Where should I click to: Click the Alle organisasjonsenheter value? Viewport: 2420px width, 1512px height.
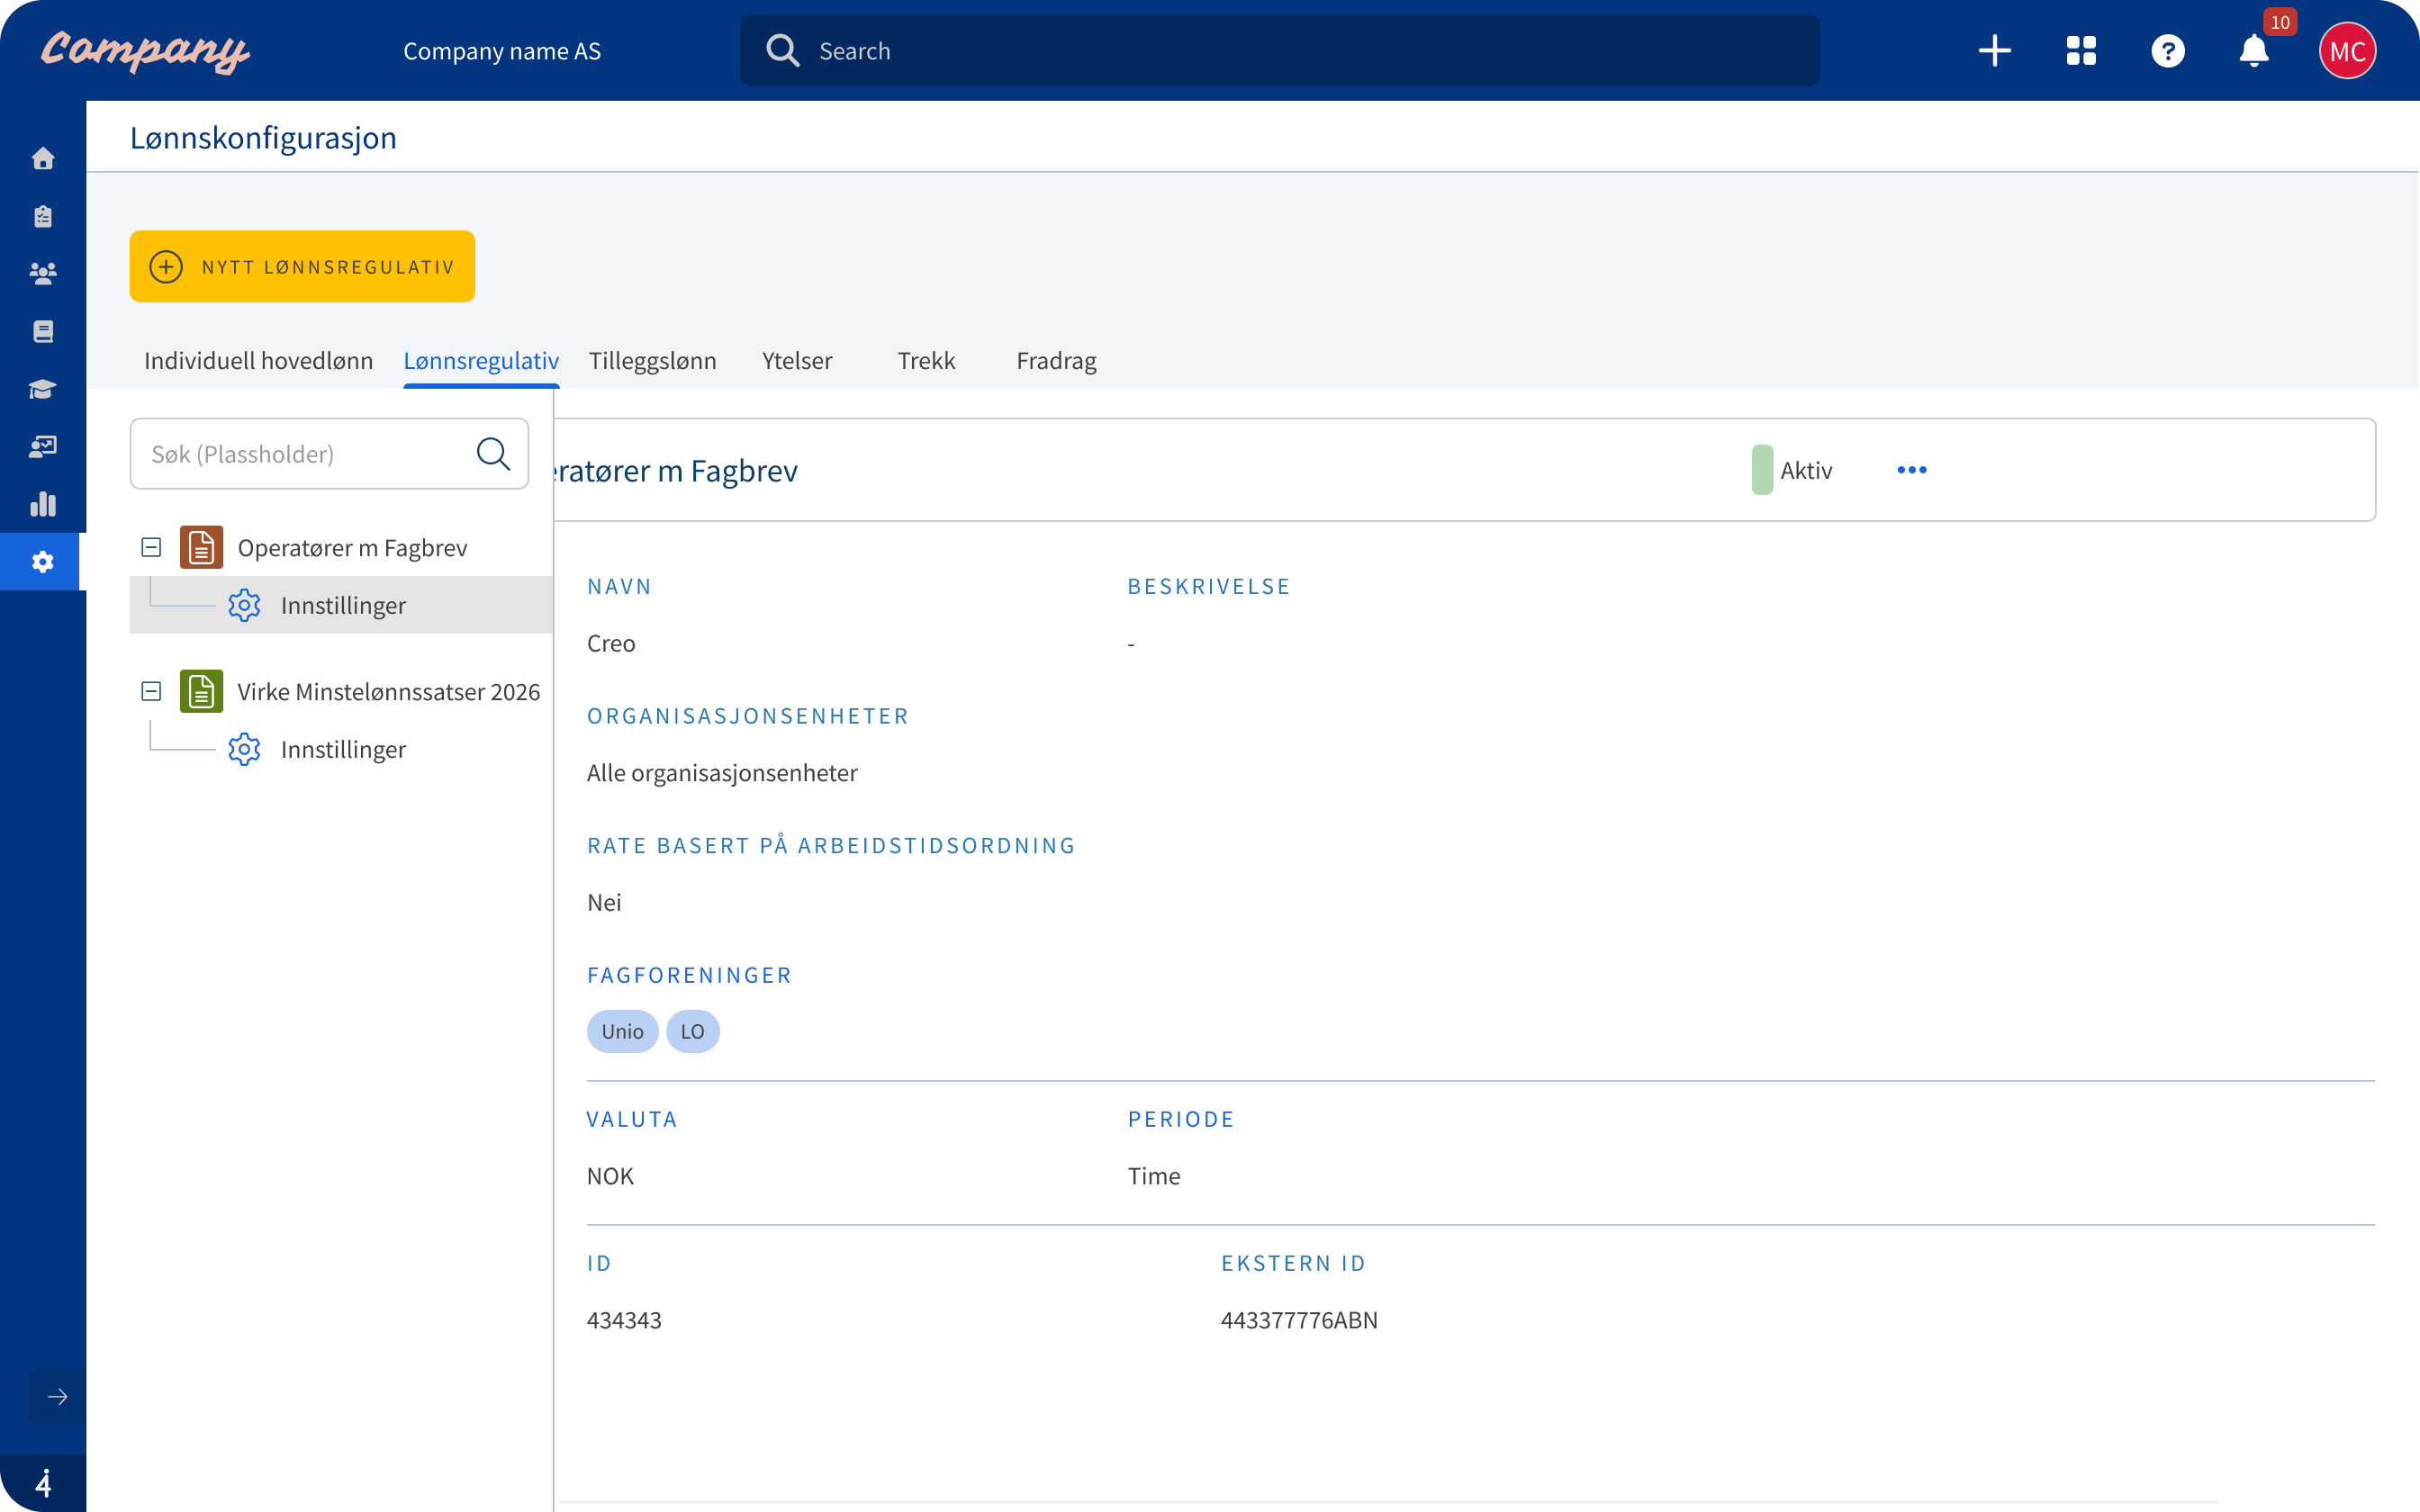pos(722,773)
